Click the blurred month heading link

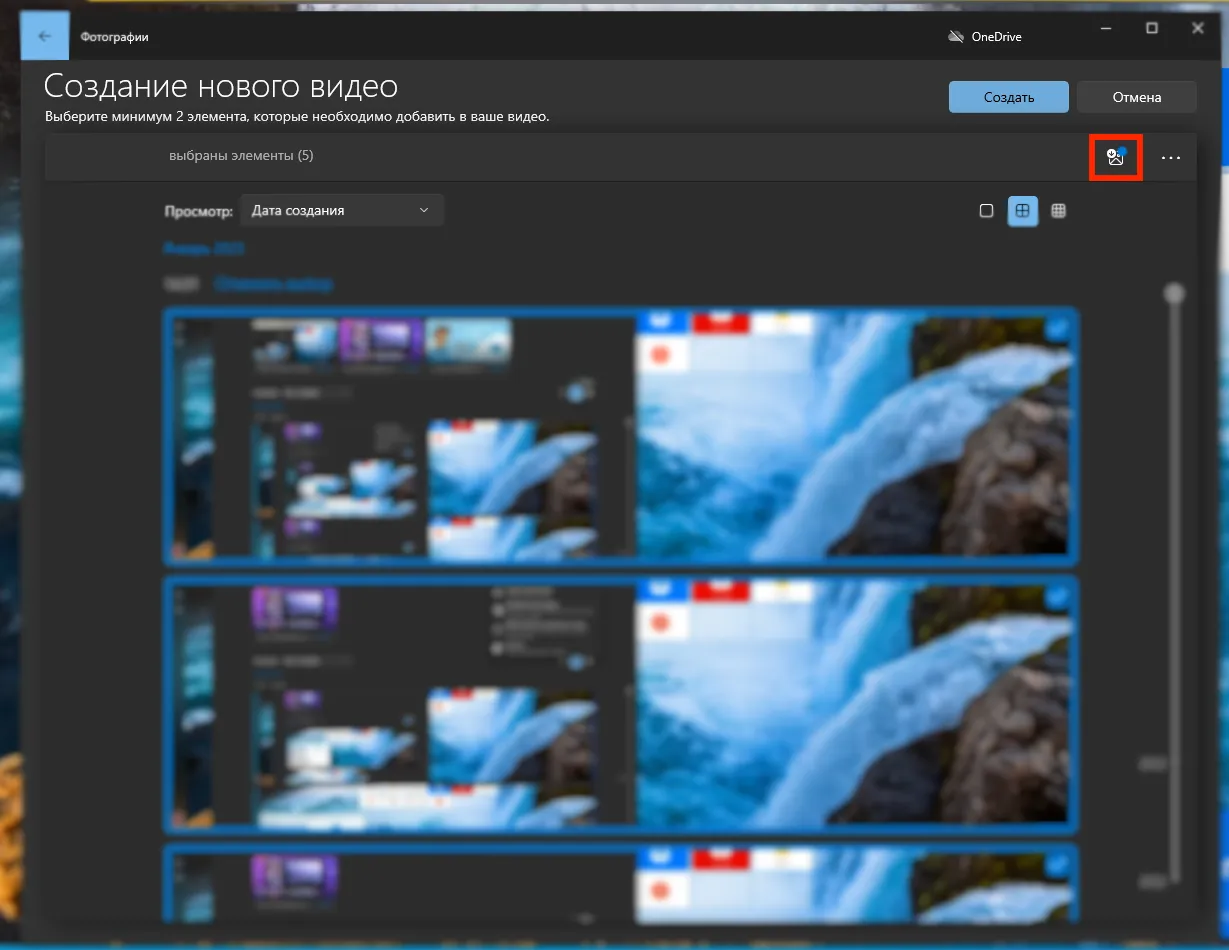(204, 249)
